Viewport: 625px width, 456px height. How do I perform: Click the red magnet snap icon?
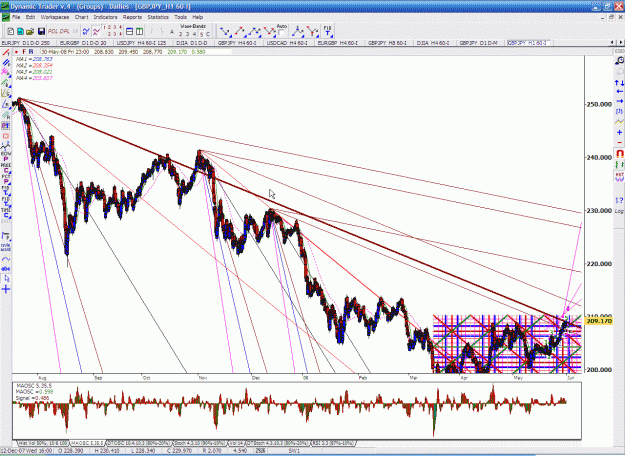tap(619, 153)
